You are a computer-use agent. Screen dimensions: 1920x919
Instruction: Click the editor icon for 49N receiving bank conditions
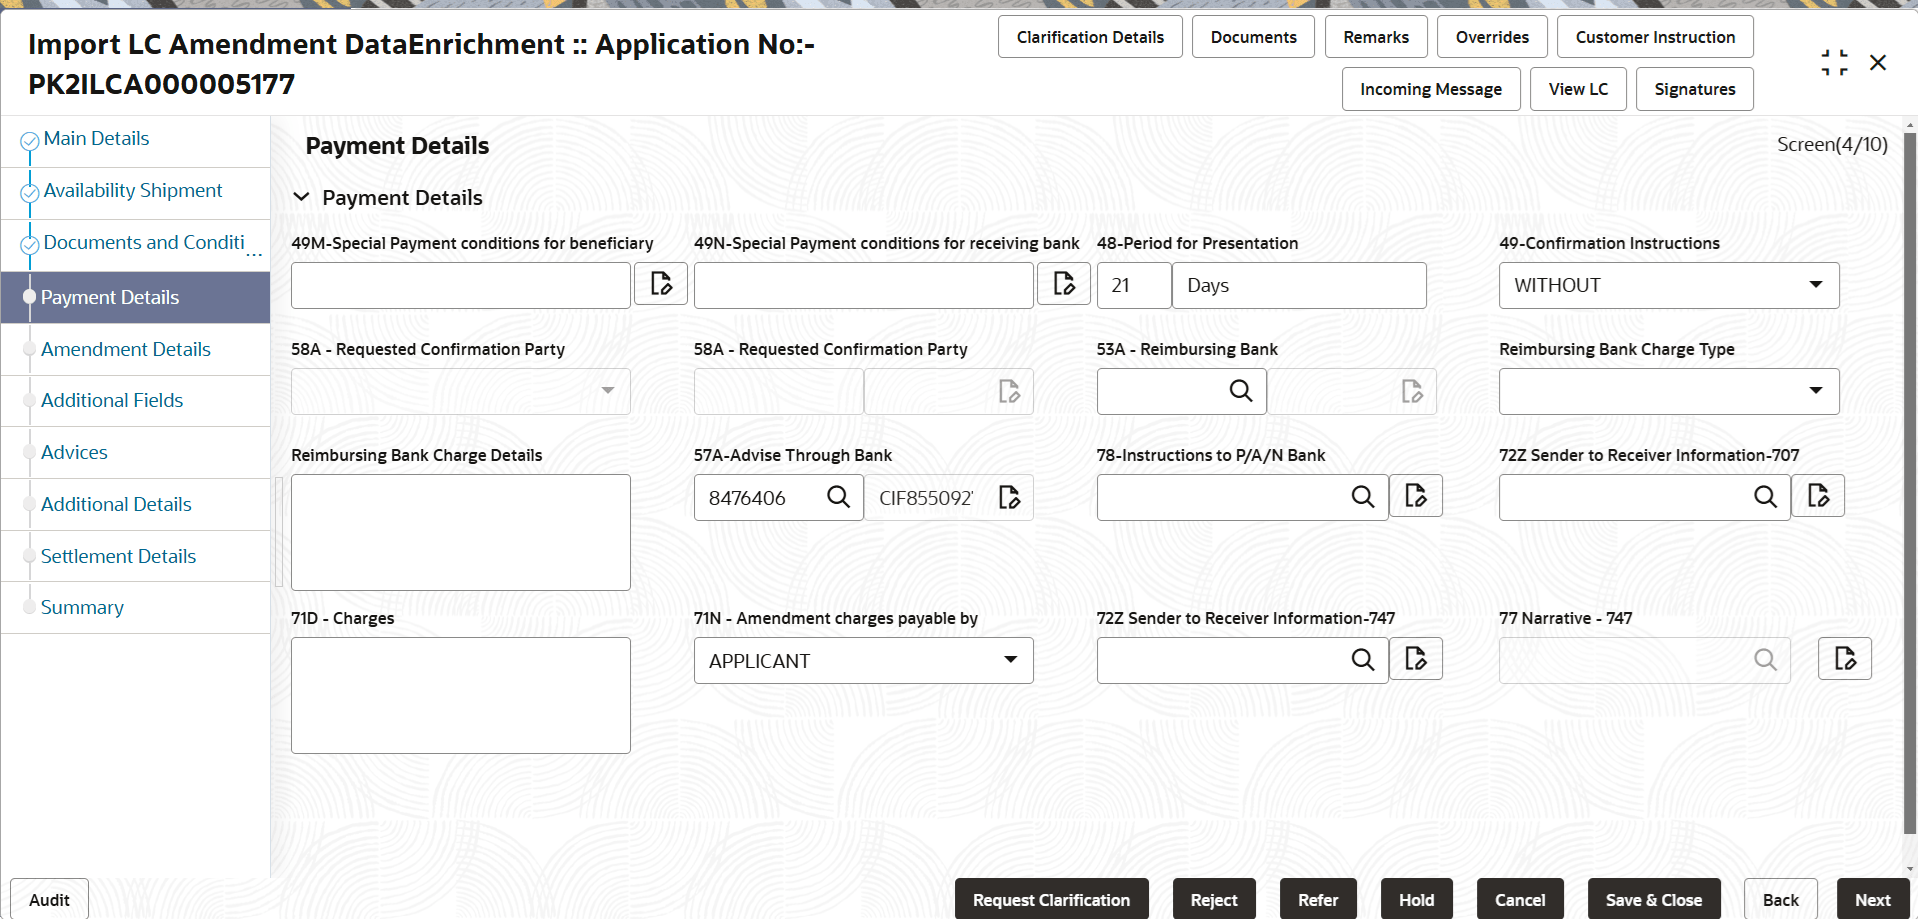point(1063,284)
